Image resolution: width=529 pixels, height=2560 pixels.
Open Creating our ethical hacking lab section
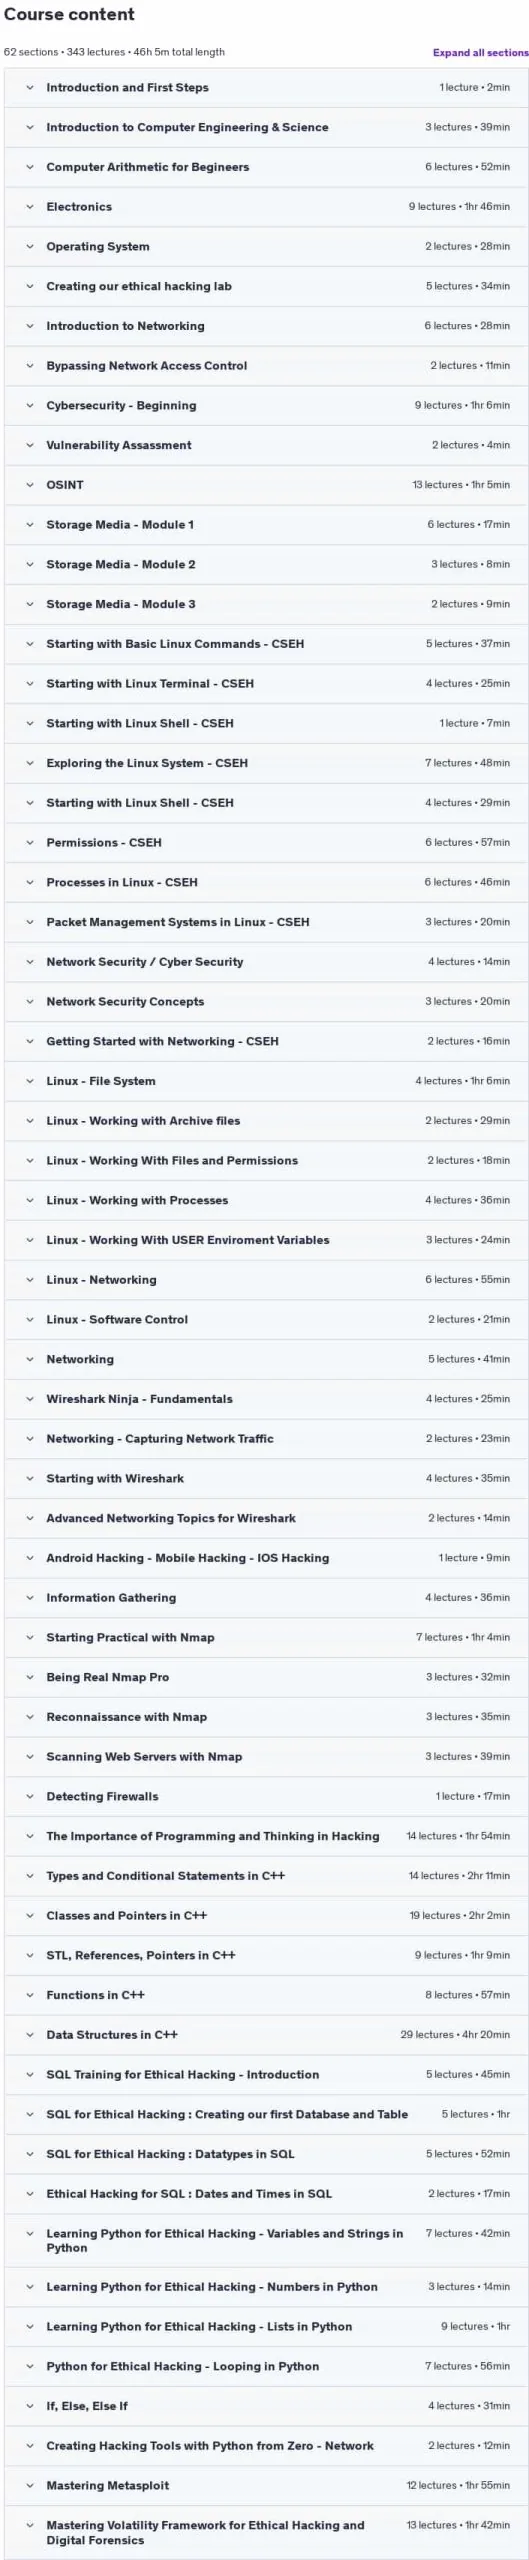[x=266, y=286]
